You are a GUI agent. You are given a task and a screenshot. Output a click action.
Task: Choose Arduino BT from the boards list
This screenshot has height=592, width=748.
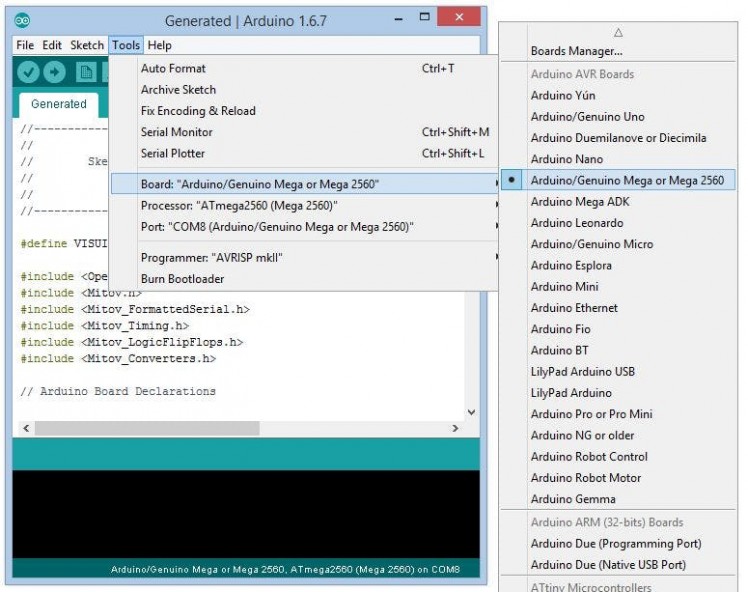point(618,350)
